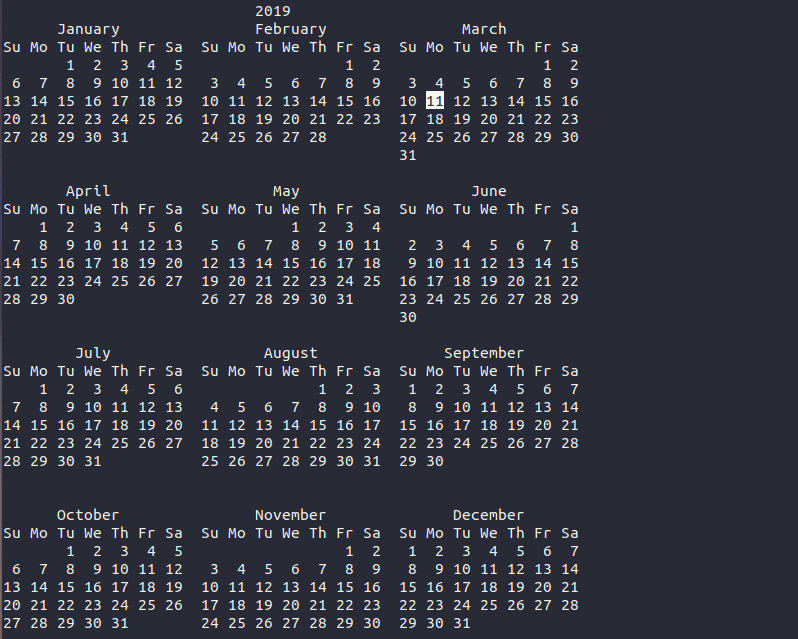Click date 5 in May
This screenshot has height=639, width=798.
(x=214, y=245)
